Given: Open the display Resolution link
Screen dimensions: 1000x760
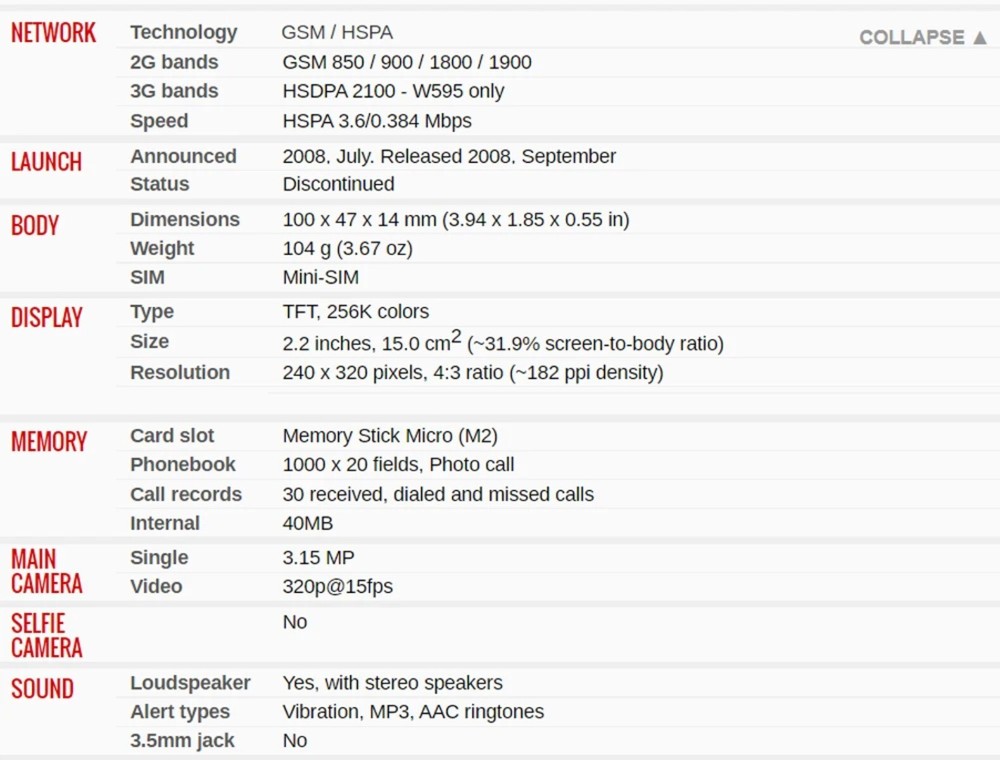Looking at the screenshot, I should [x=179, y=372].
